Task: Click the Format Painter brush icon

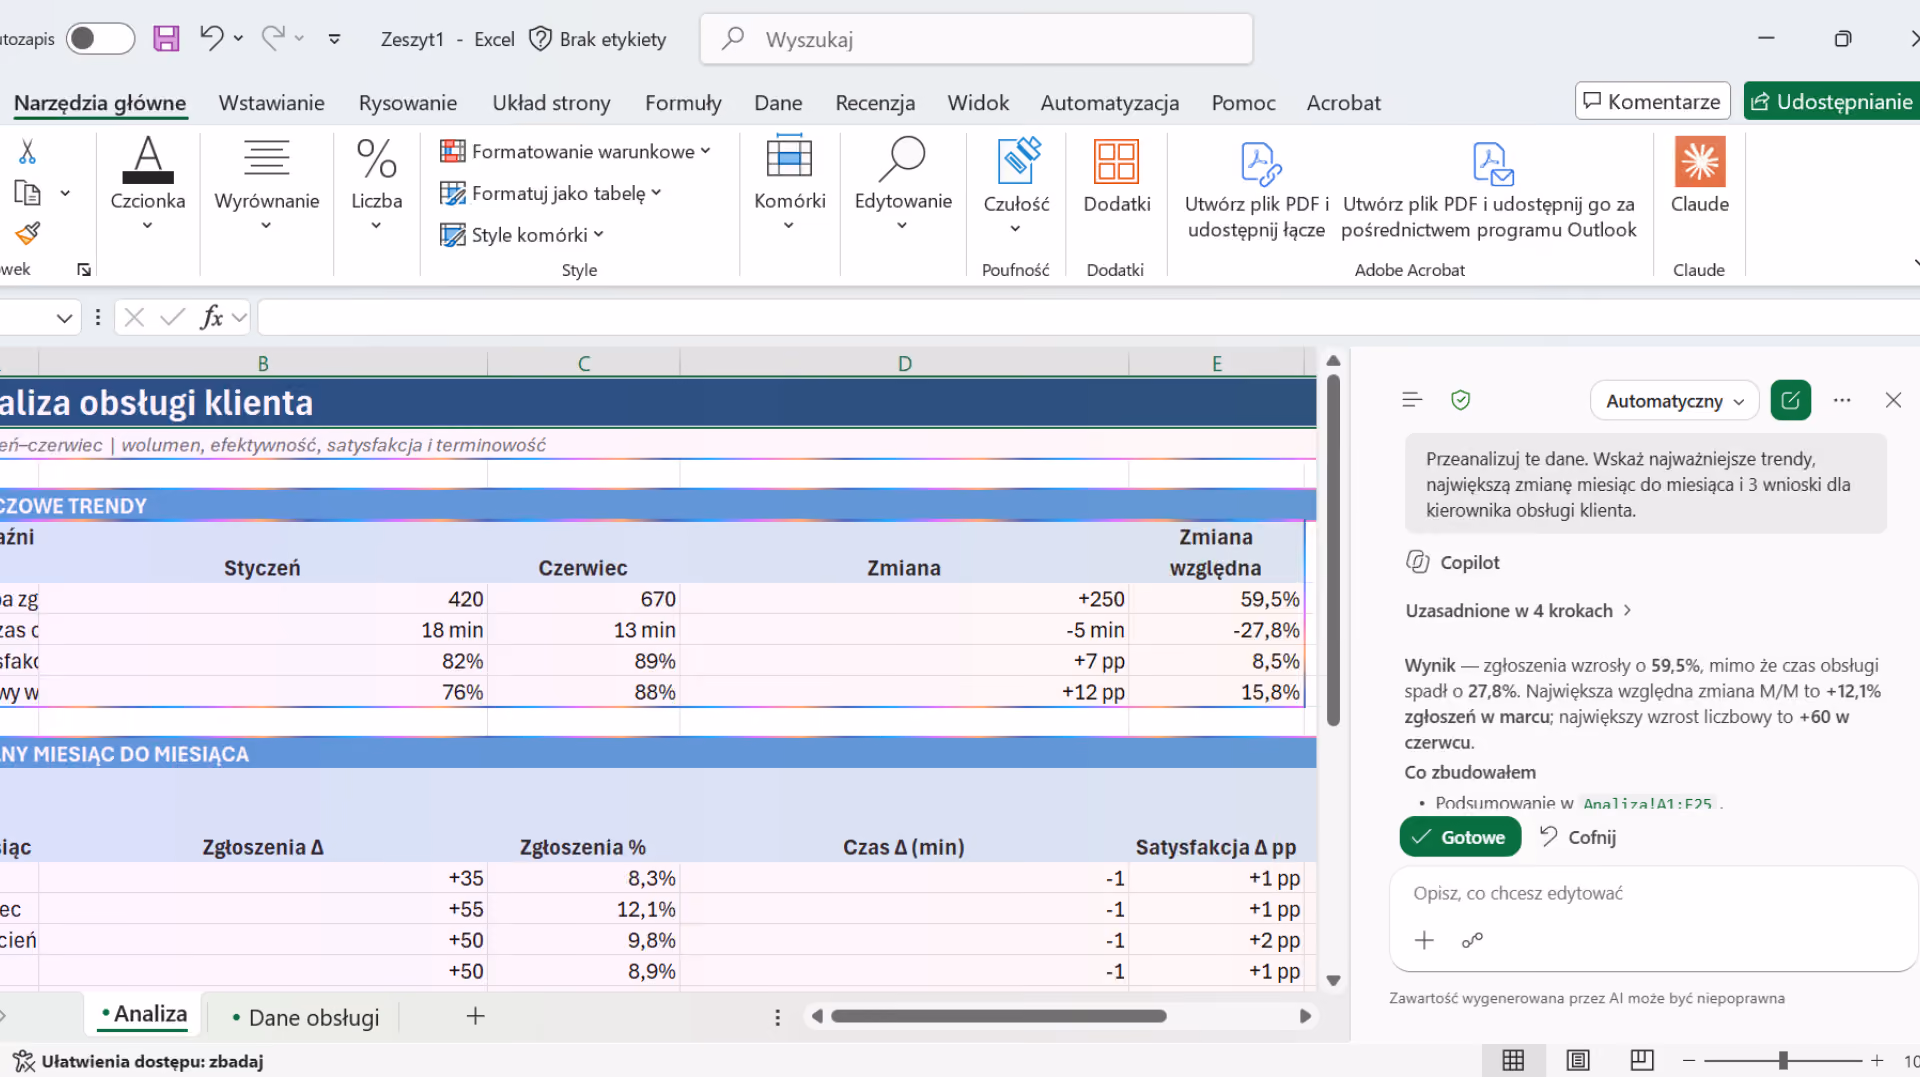Action: click(x=27, y=233)
